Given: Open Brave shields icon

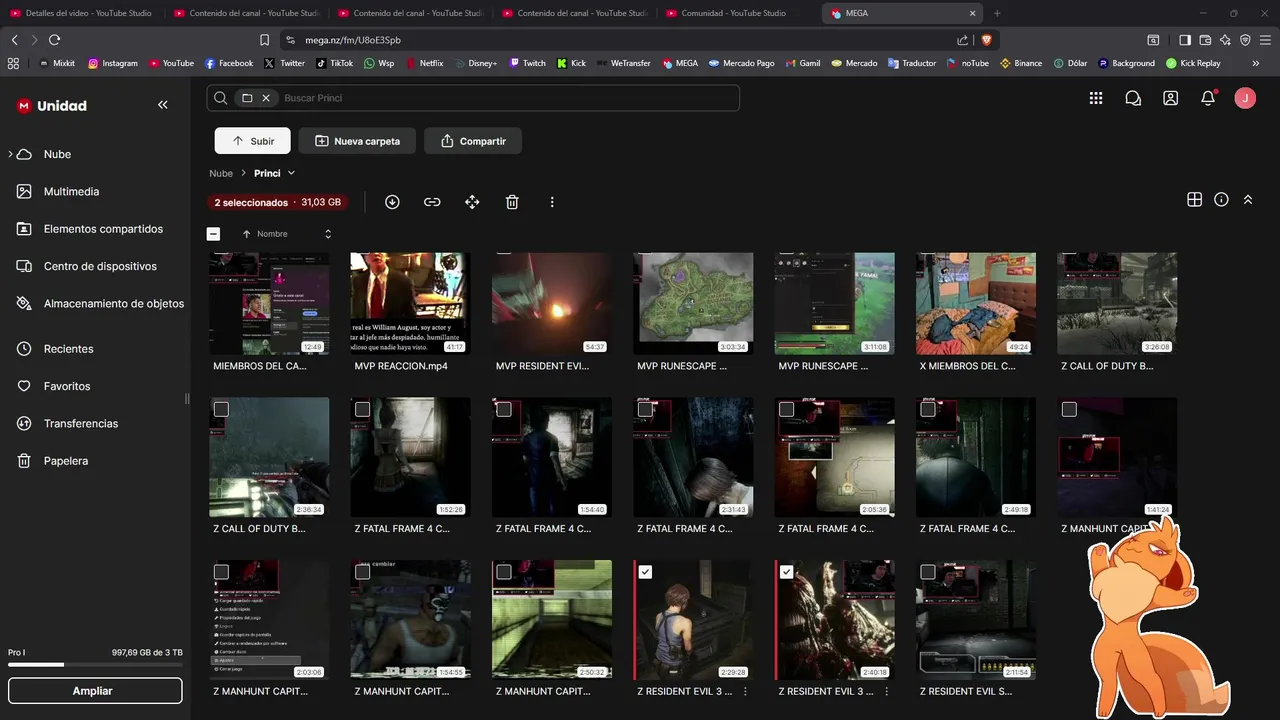Looking at the screenshot, I should [986, 40].
